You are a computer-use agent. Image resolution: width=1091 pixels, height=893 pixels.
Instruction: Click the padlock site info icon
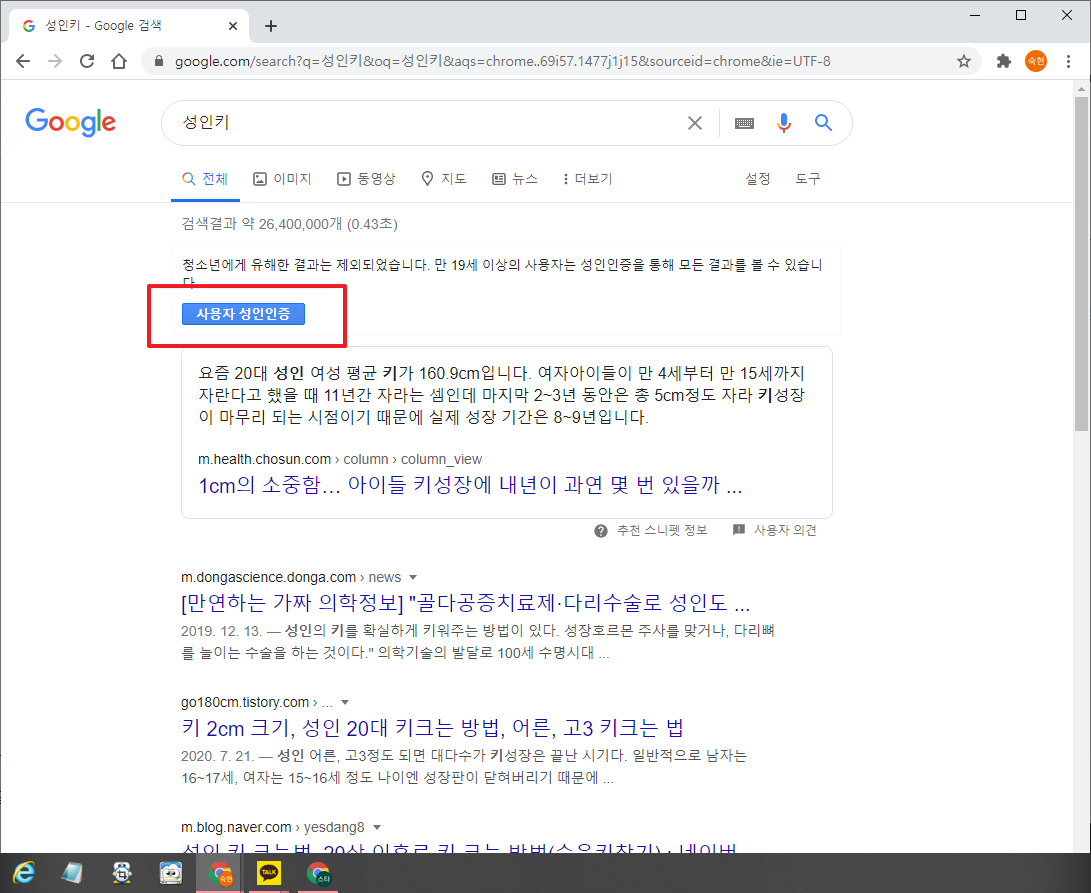pyautogui.click(x=159, y=61)
